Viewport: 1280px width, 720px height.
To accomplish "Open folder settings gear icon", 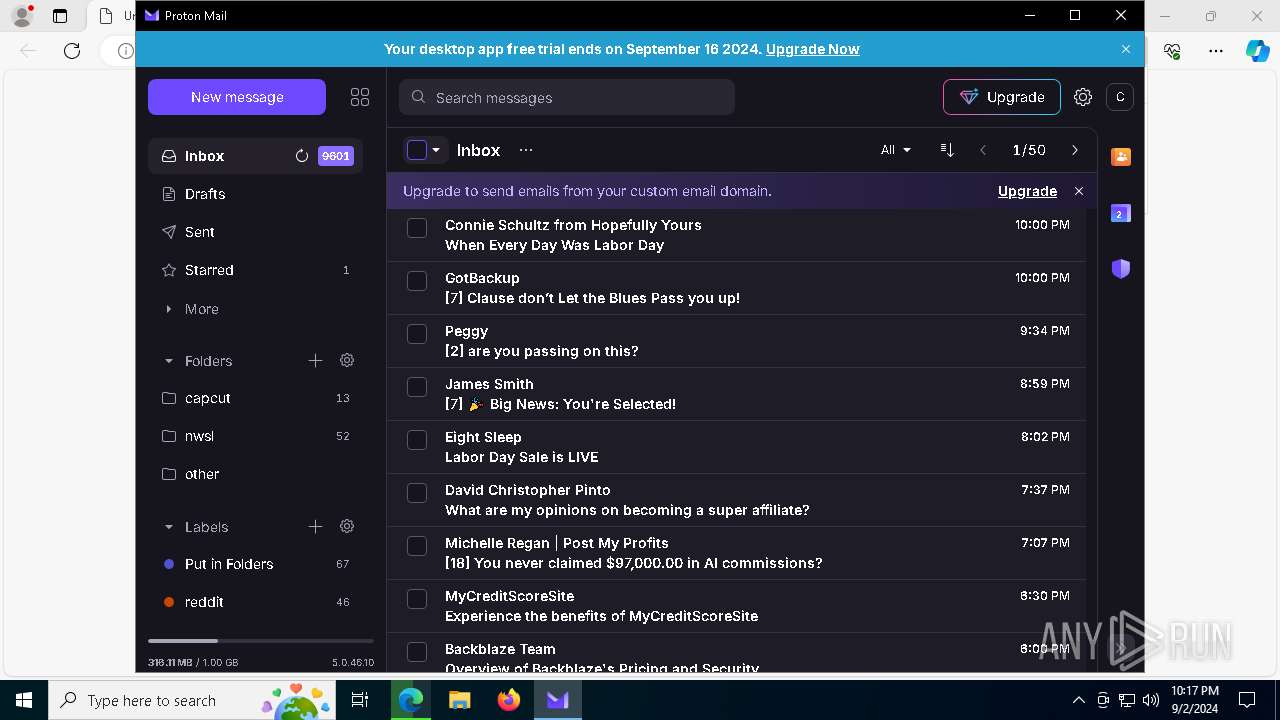I will [x=347, y=360].
